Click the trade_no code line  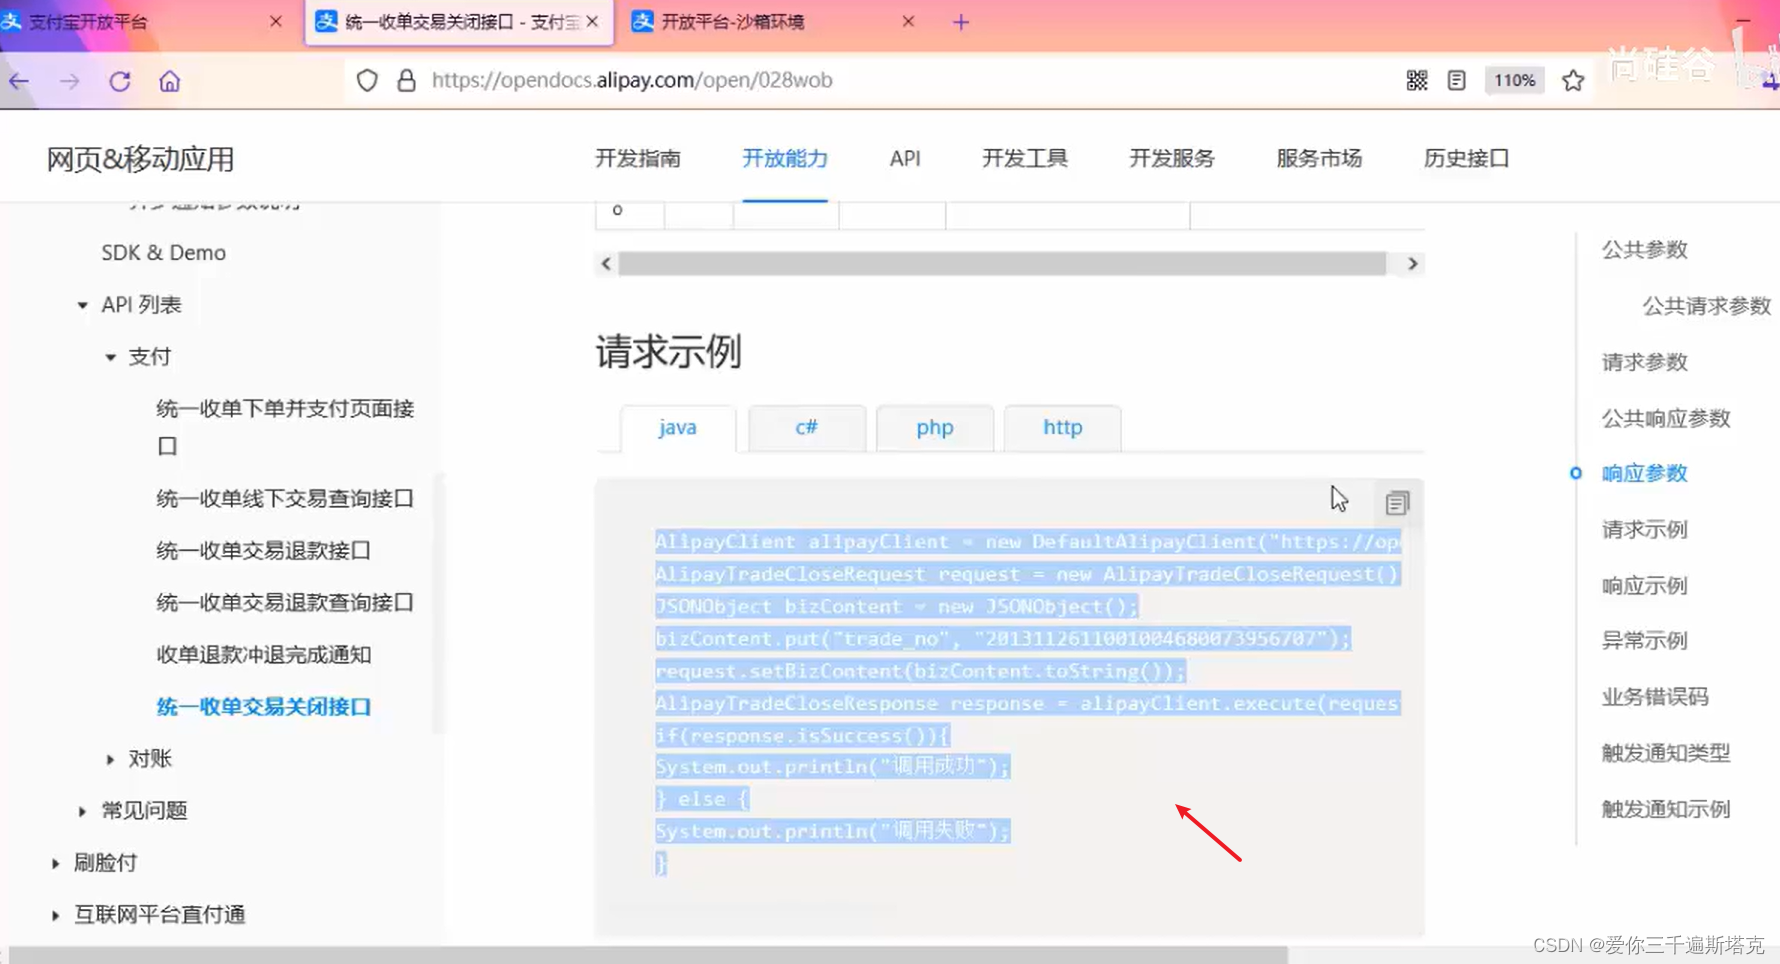coord(1003,638)
